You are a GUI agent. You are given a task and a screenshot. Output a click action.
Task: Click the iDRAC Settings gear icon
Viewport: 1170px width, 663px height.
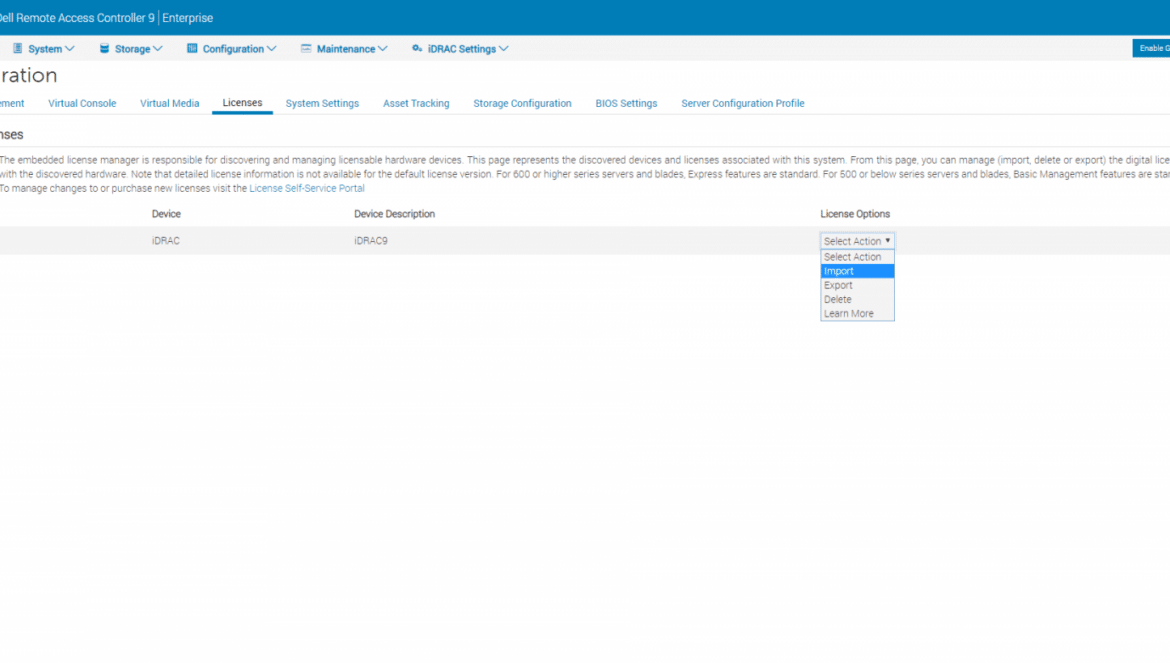(x=417, y=48)
